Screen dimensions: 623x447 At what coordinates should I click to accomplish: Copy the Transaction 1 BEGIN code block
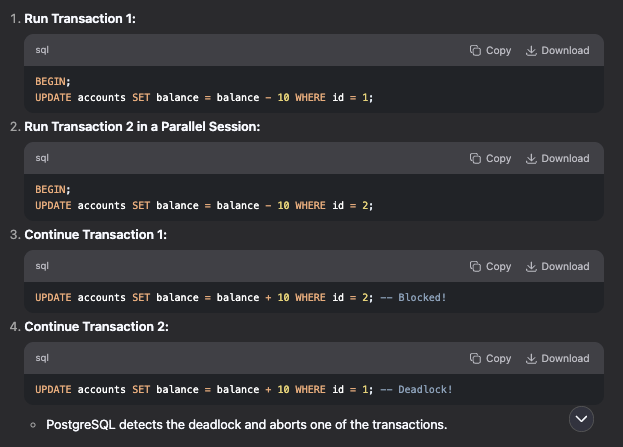coord(490,50)
